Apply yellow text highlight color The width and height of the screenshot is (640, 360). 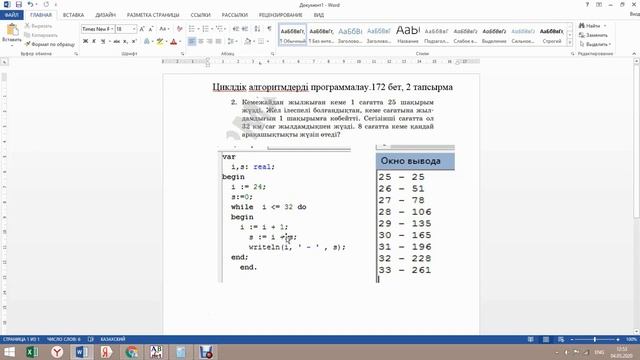click(160, 41)
